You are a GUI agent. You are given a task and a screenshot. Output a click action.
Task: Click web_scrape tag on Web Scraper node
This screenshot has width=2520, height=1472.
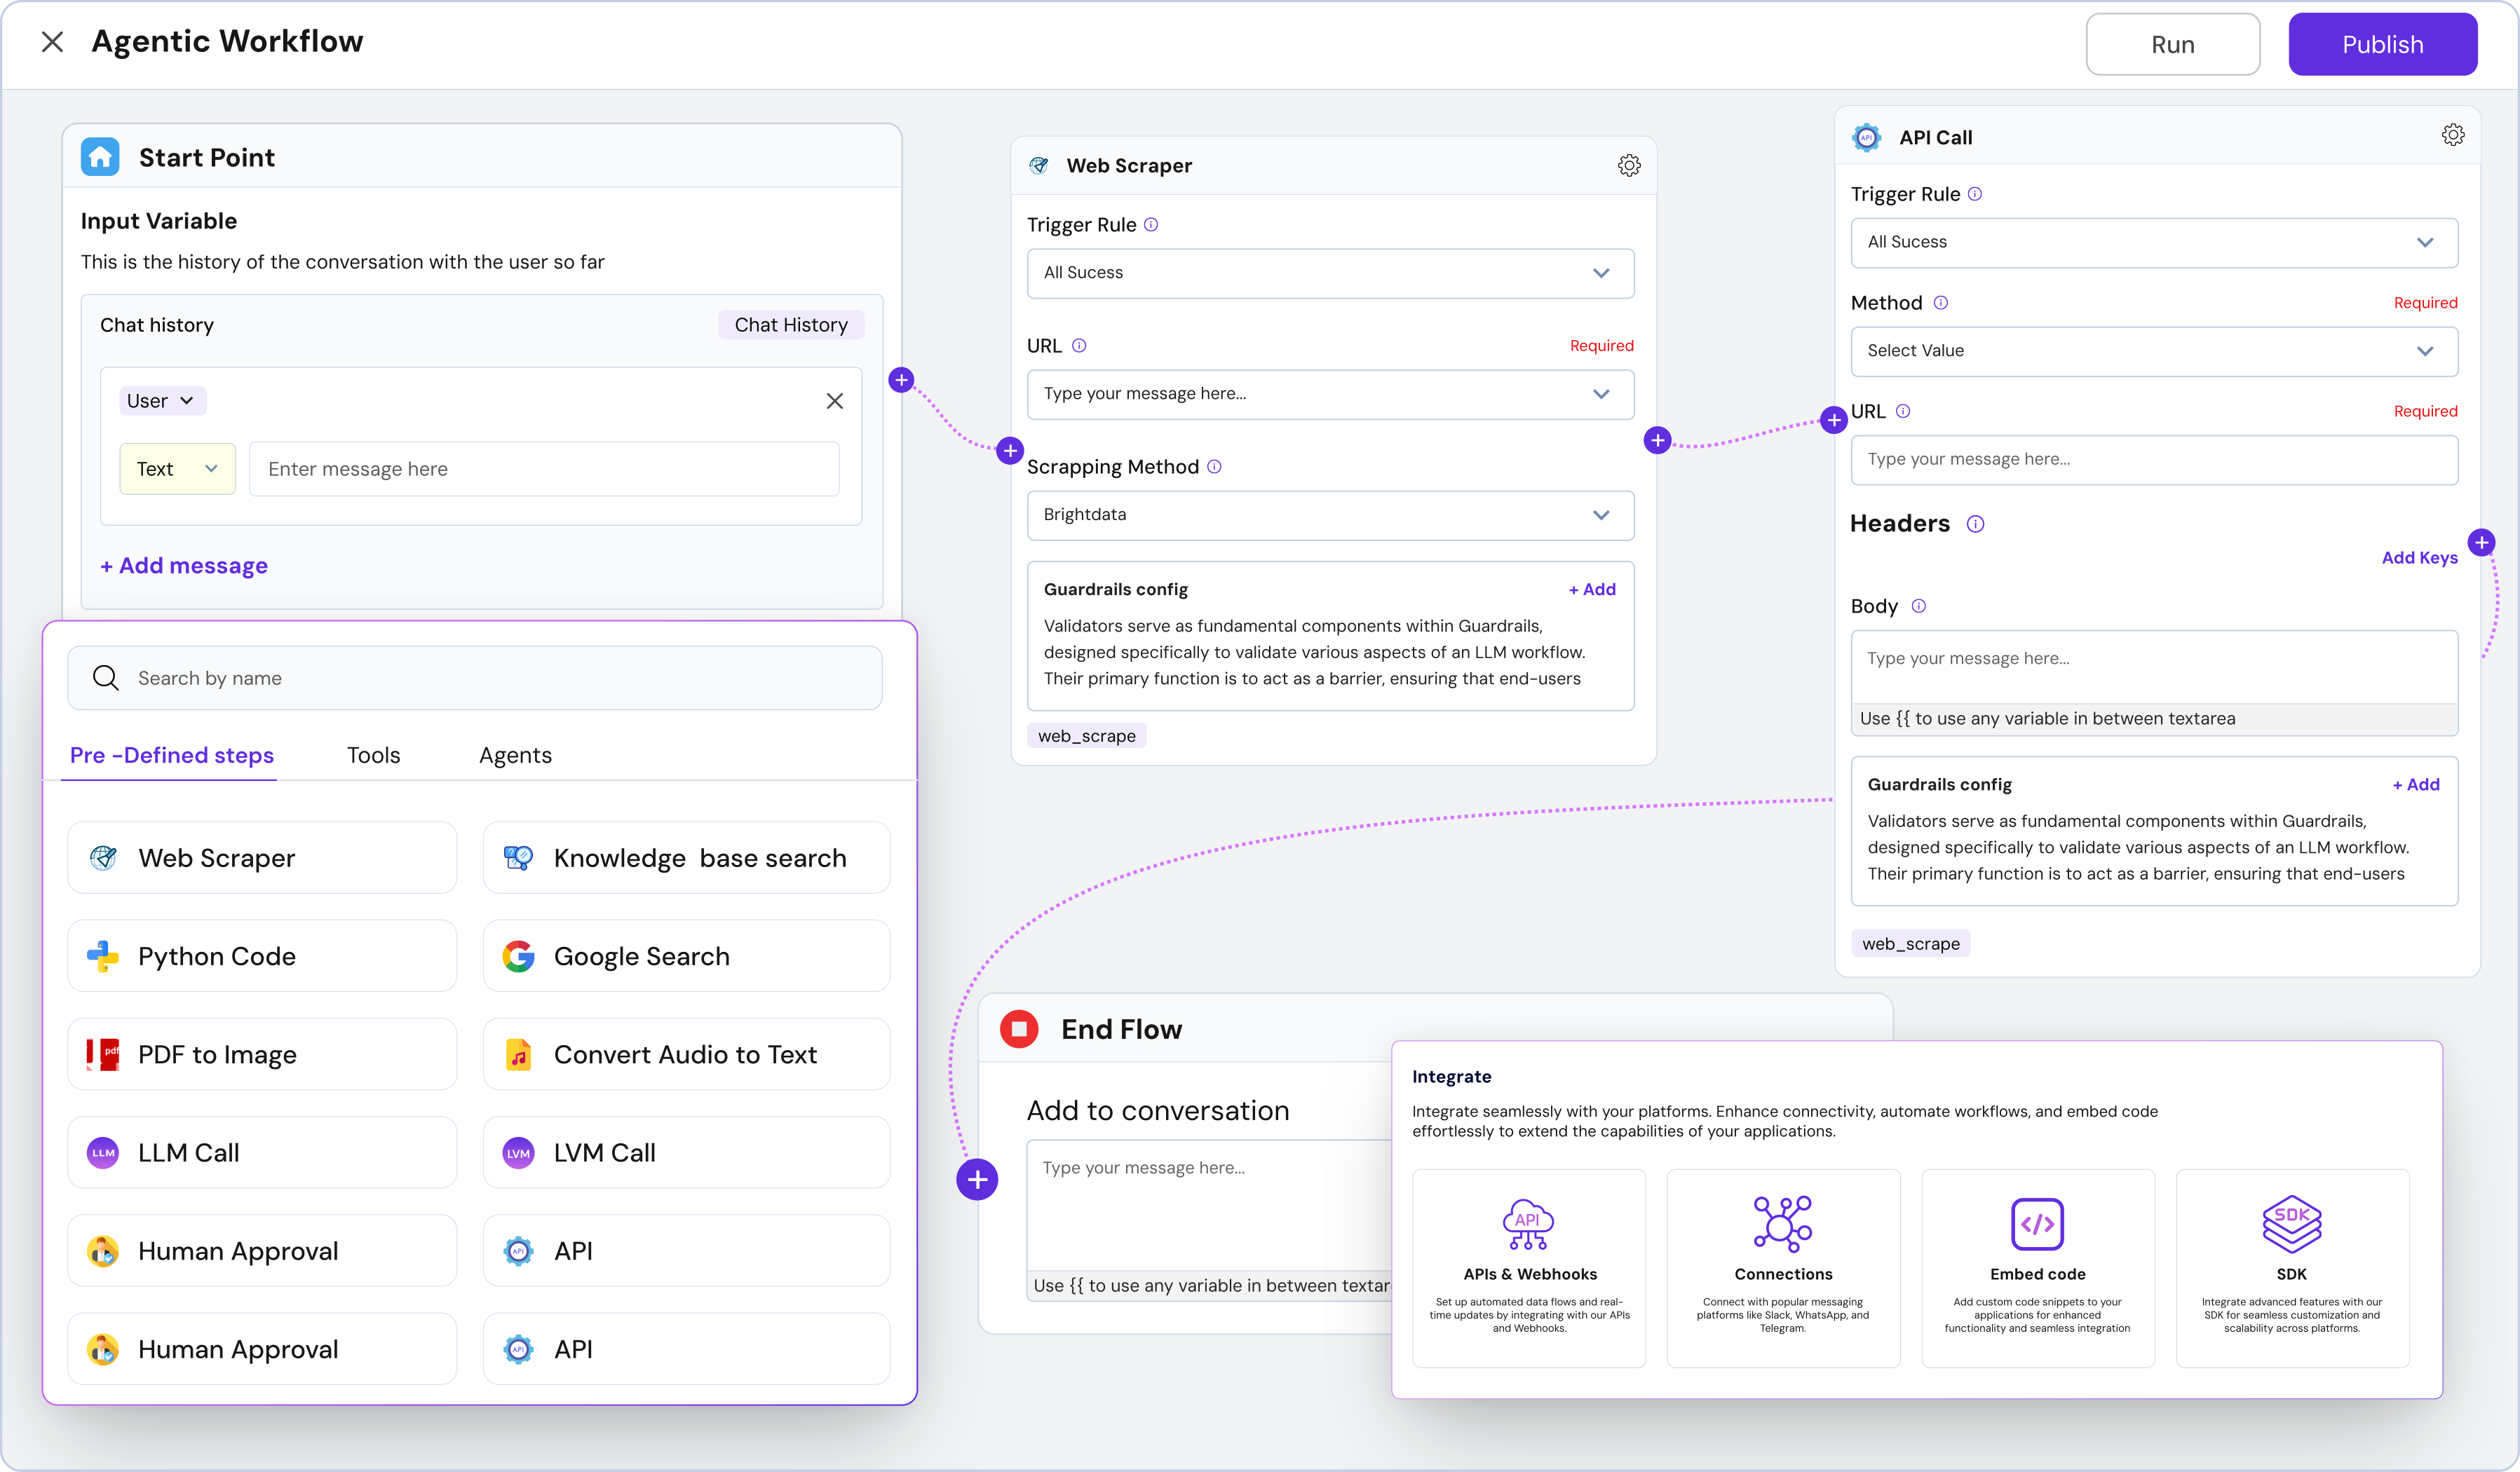pos(1086,736)
